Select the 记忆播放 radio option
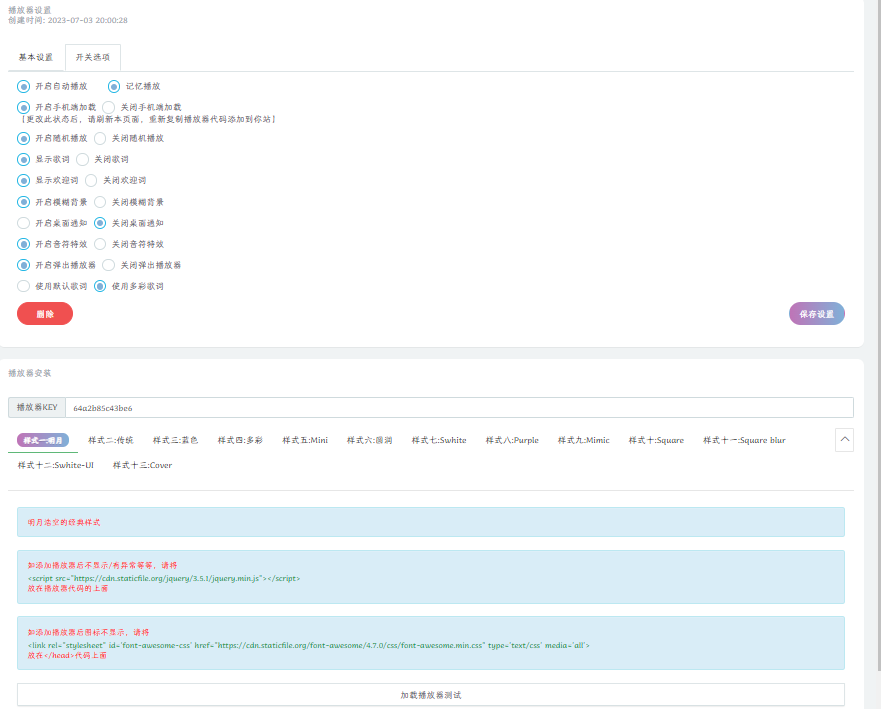The height and width of the screenshot is (709, 881). tap(114, 87)
